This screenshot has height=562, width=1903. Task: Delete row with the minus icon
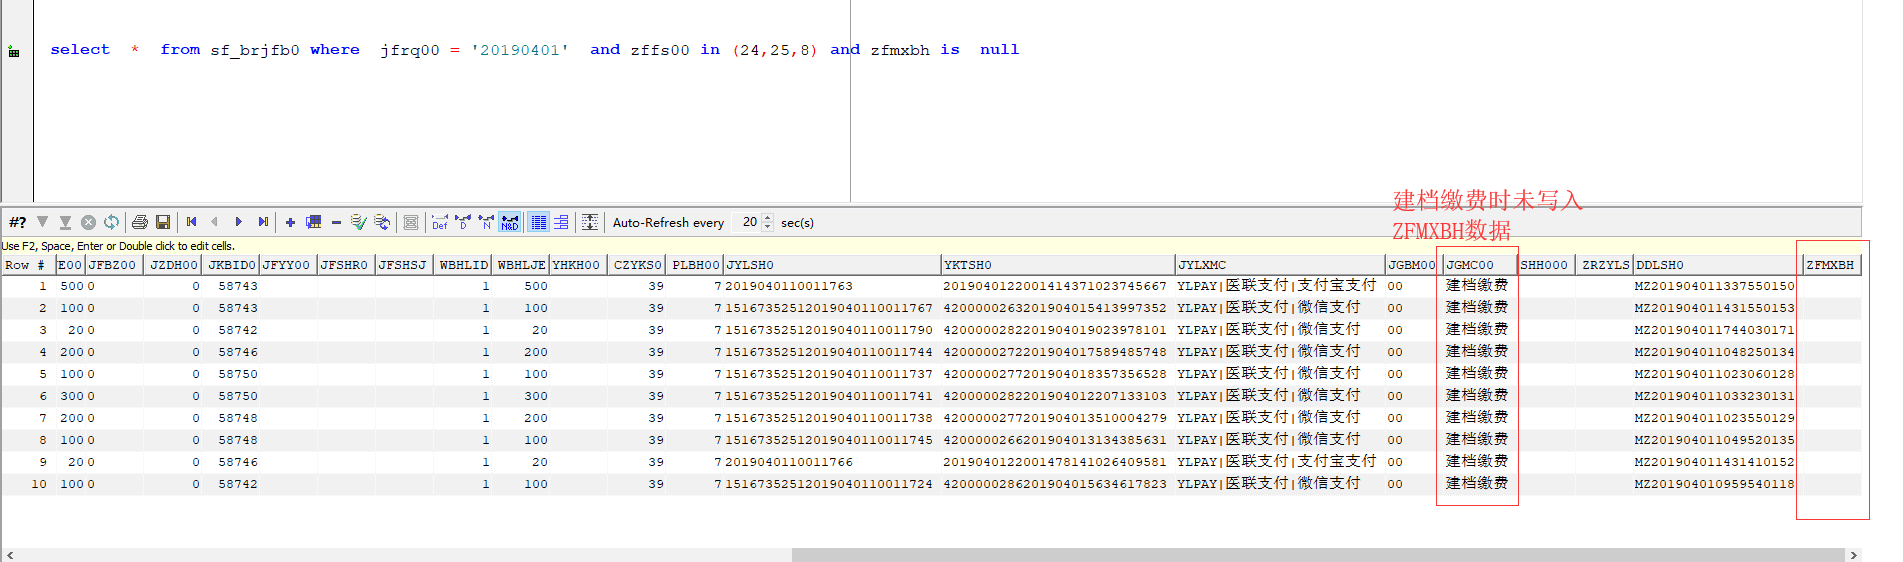tap(336, 222)
